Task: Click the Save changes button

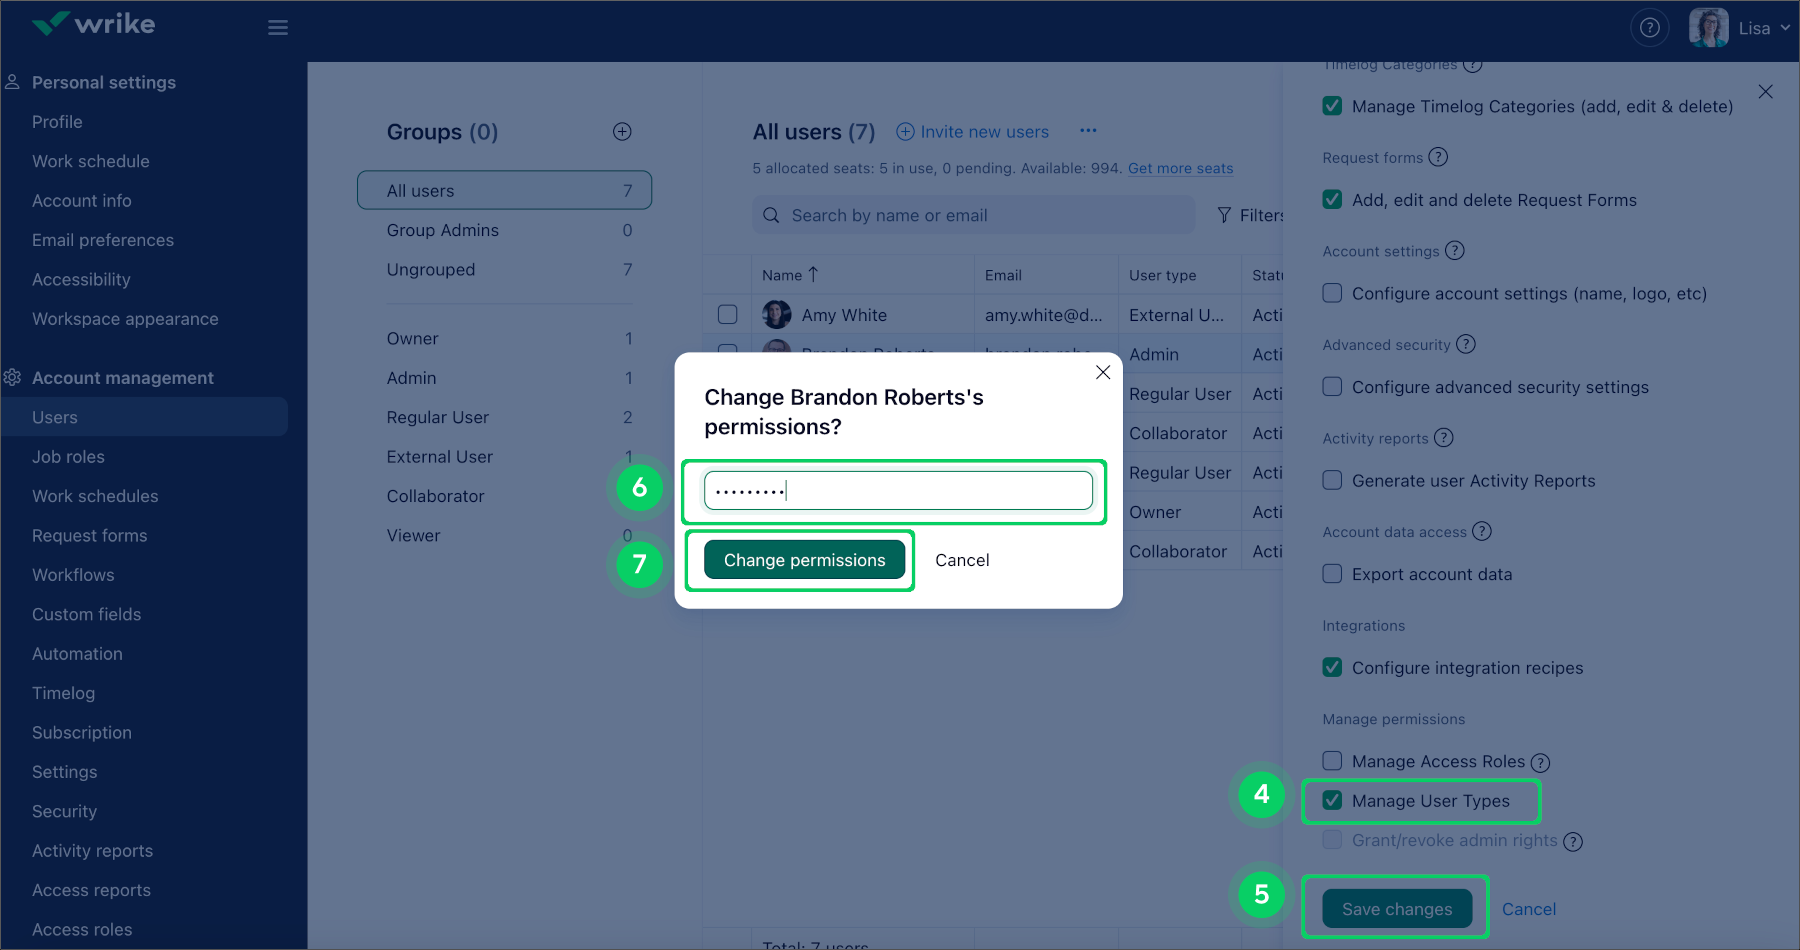Action: (1394, 908)
